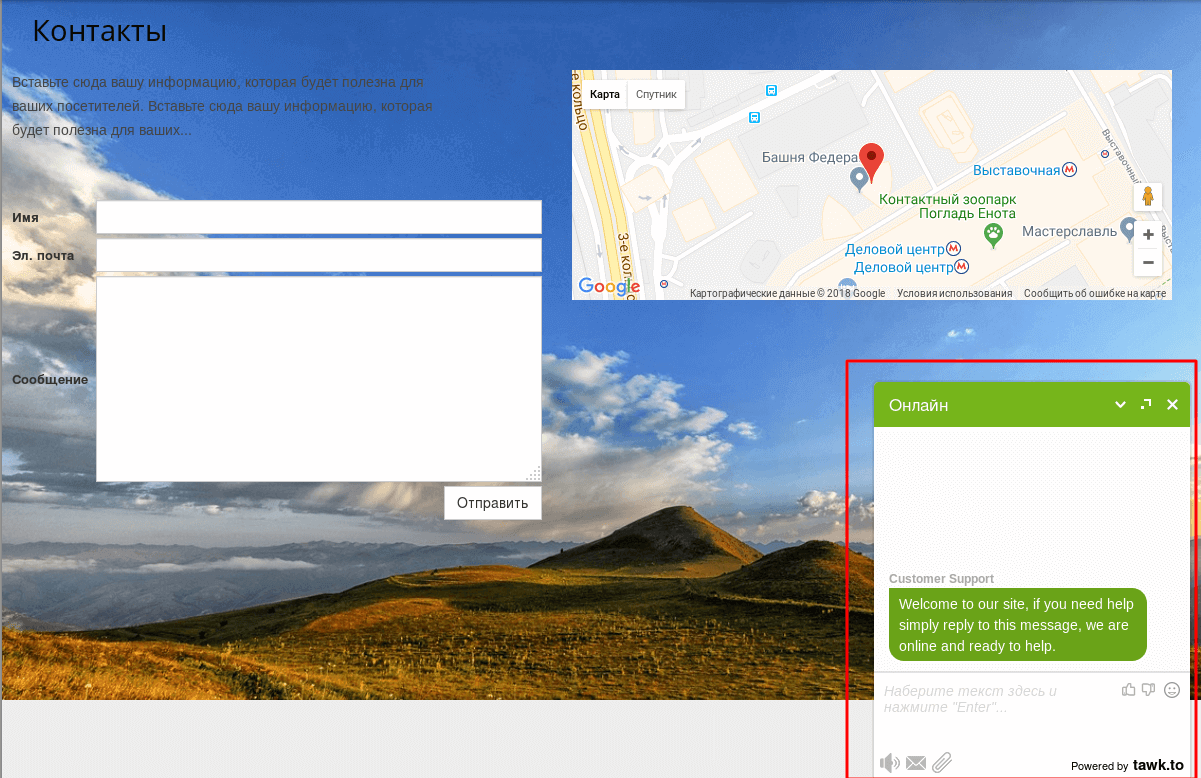This screenshot has height=778, width=1201.
Task: Click the Контакты page heading
Action: point(99,31)
